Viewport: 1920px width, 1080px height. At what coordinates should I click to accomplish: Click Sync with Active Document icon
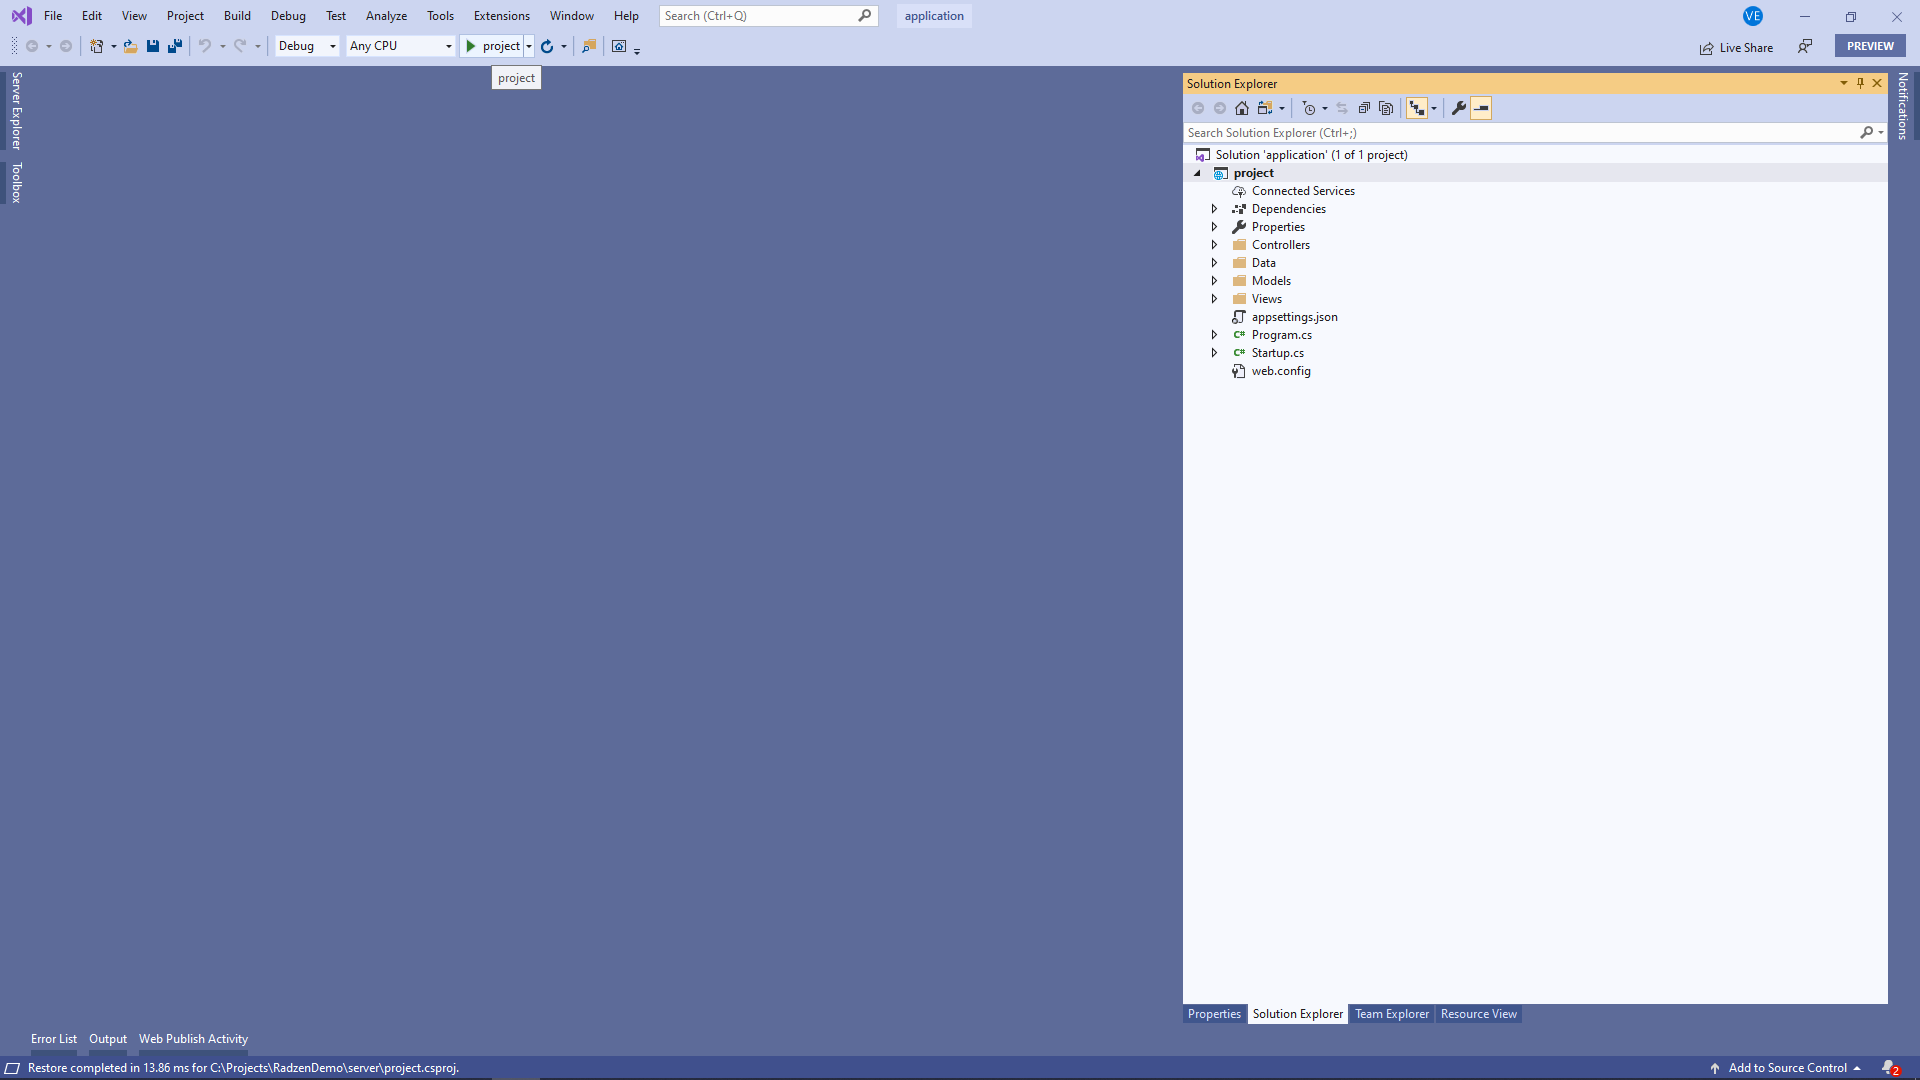(x=1342, y=108)
